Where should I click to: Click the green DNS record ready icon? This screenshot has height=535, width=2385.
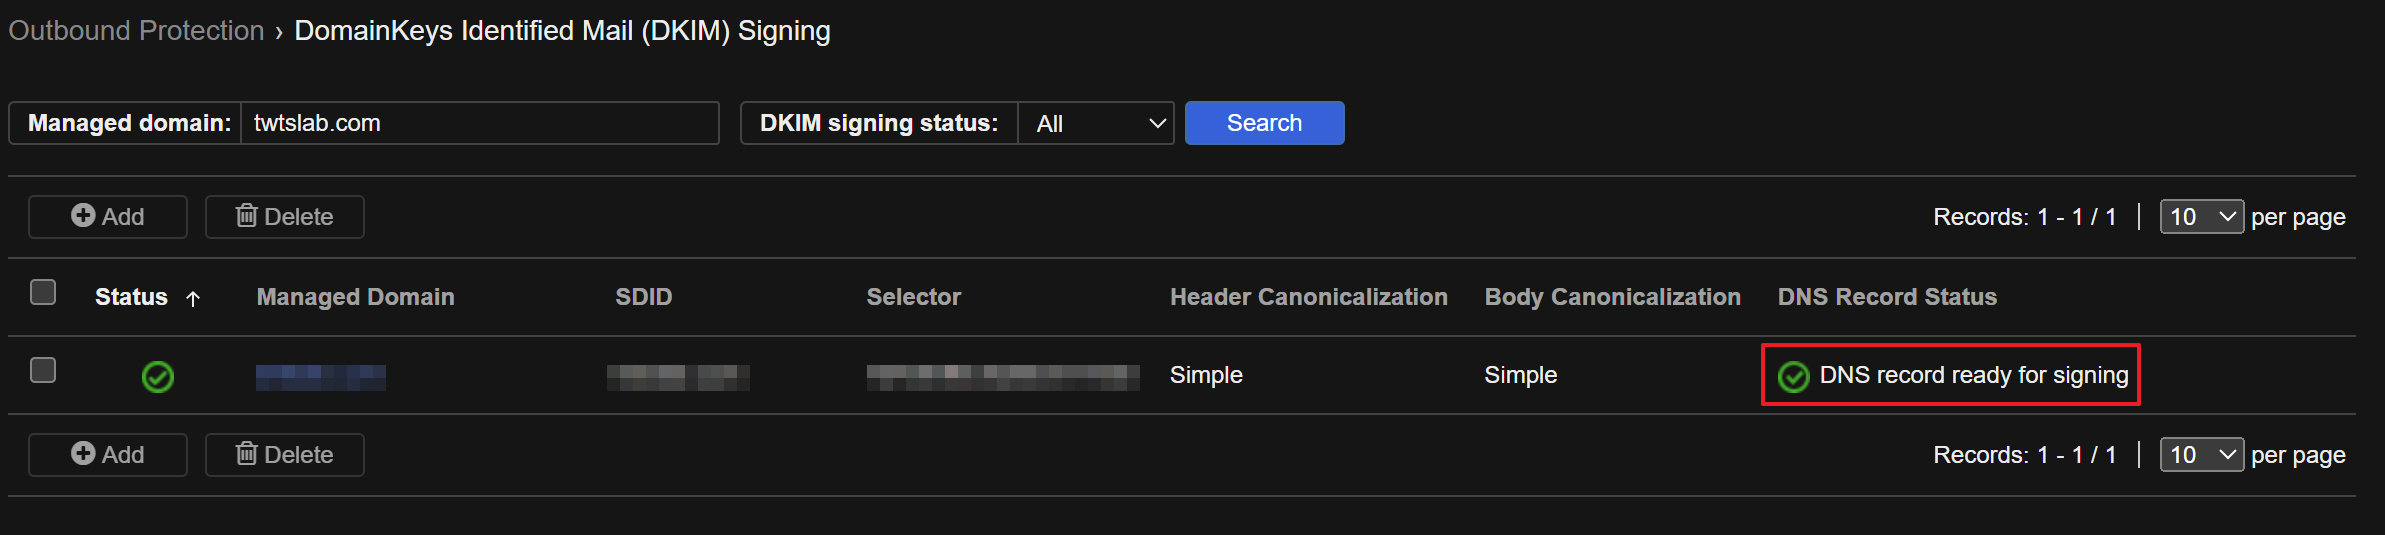pyautogui.click(x=1793, y=377)
